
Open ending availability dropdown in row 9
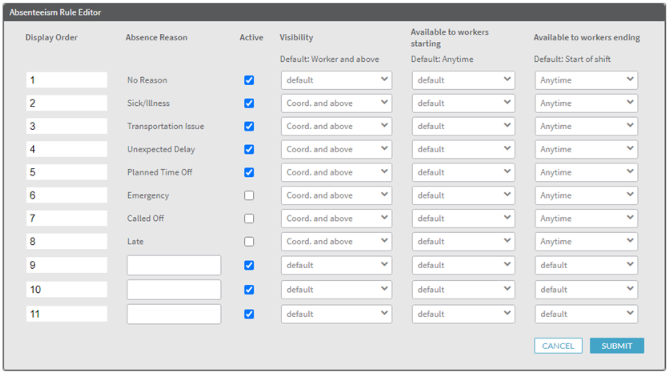(x=586, y=265)
